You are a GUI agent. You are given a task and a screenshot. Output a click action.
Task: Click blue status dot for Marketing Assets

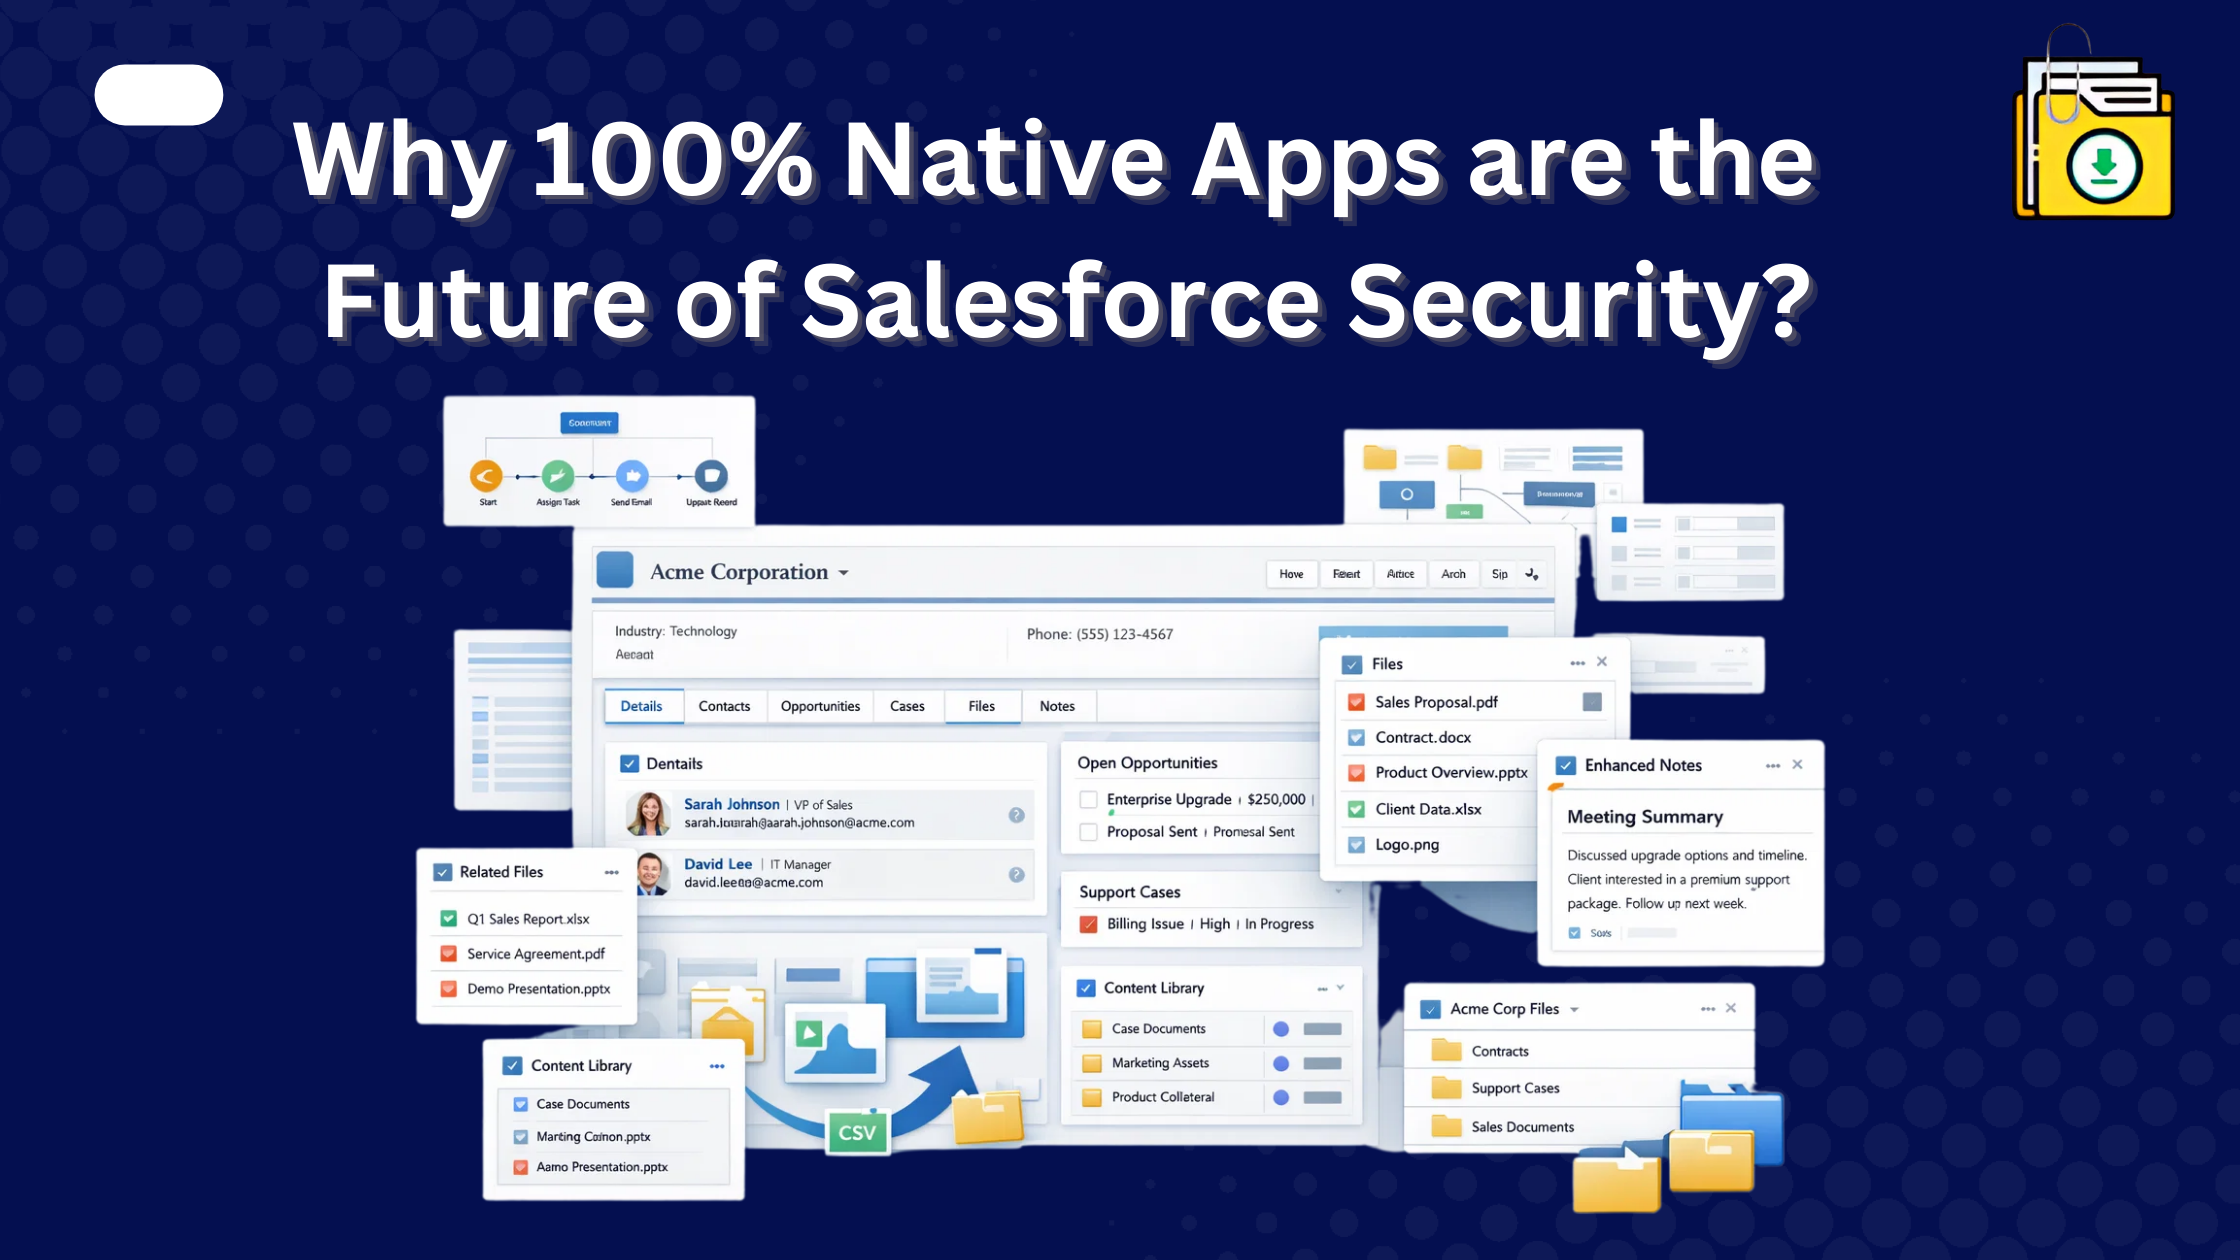pyautogui.click(x=1281, y=1063)
